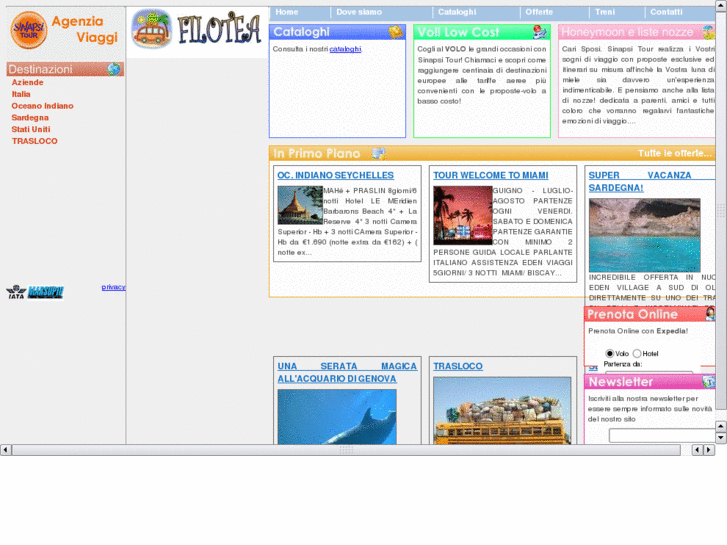Click the yellow catalog icon in Cataloghi header
The height and width of the screenshot is (545, 727).
395,32
